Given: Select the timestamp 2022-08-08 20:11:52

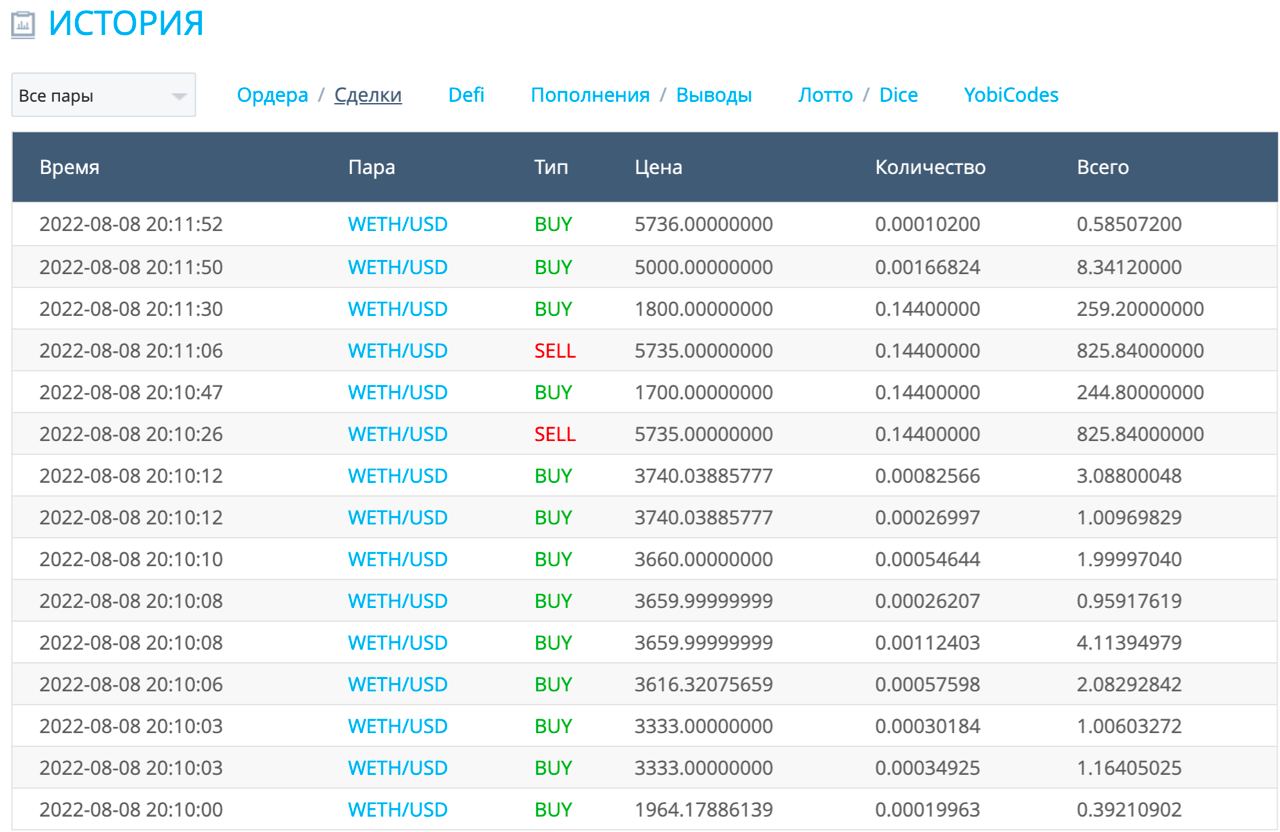Looking at the screenshot, I should (131, 224).
